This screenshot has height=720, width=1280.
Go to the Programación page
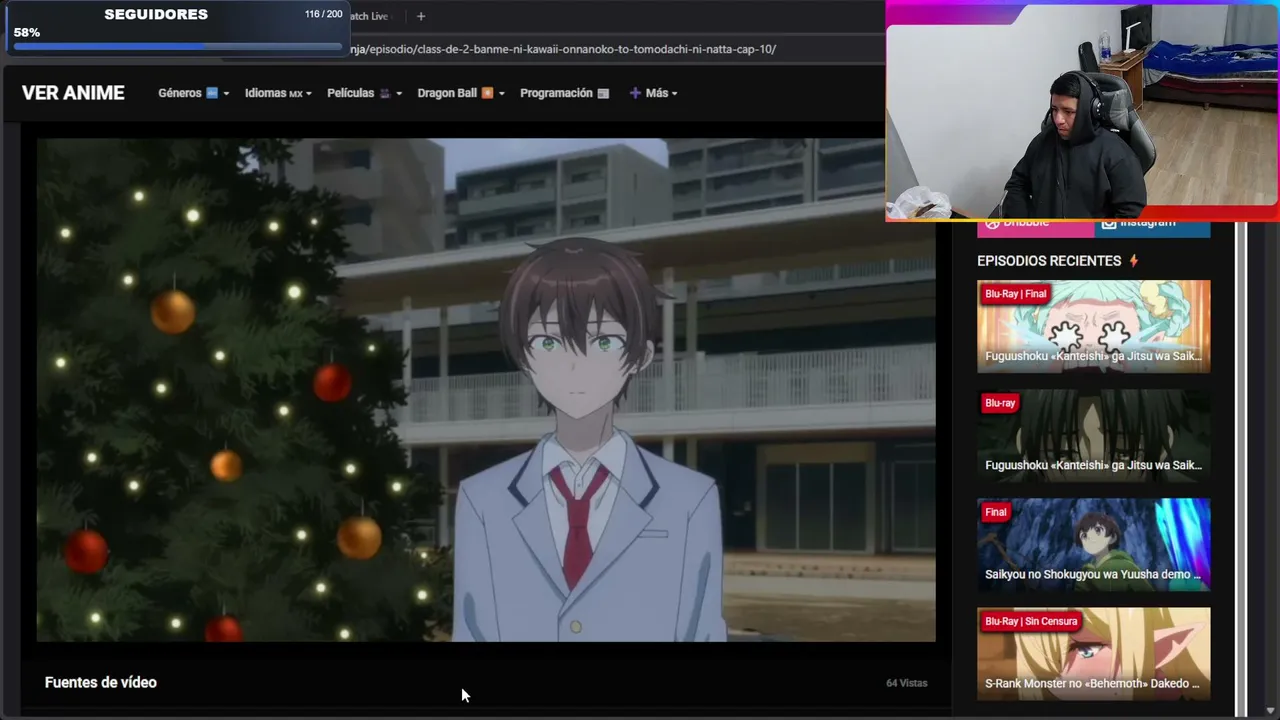565,93
